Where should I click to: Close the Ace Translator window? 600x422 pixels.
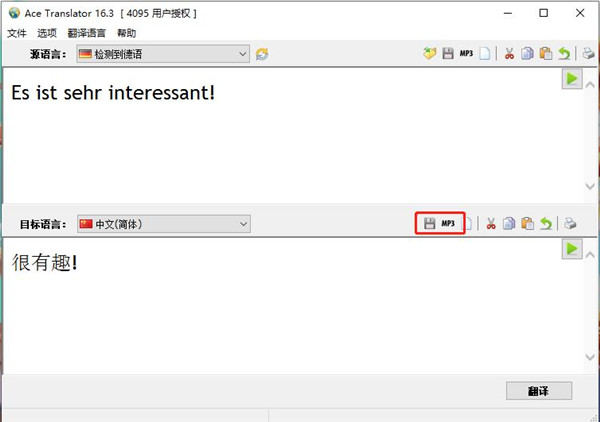click(x=580, y=13)
